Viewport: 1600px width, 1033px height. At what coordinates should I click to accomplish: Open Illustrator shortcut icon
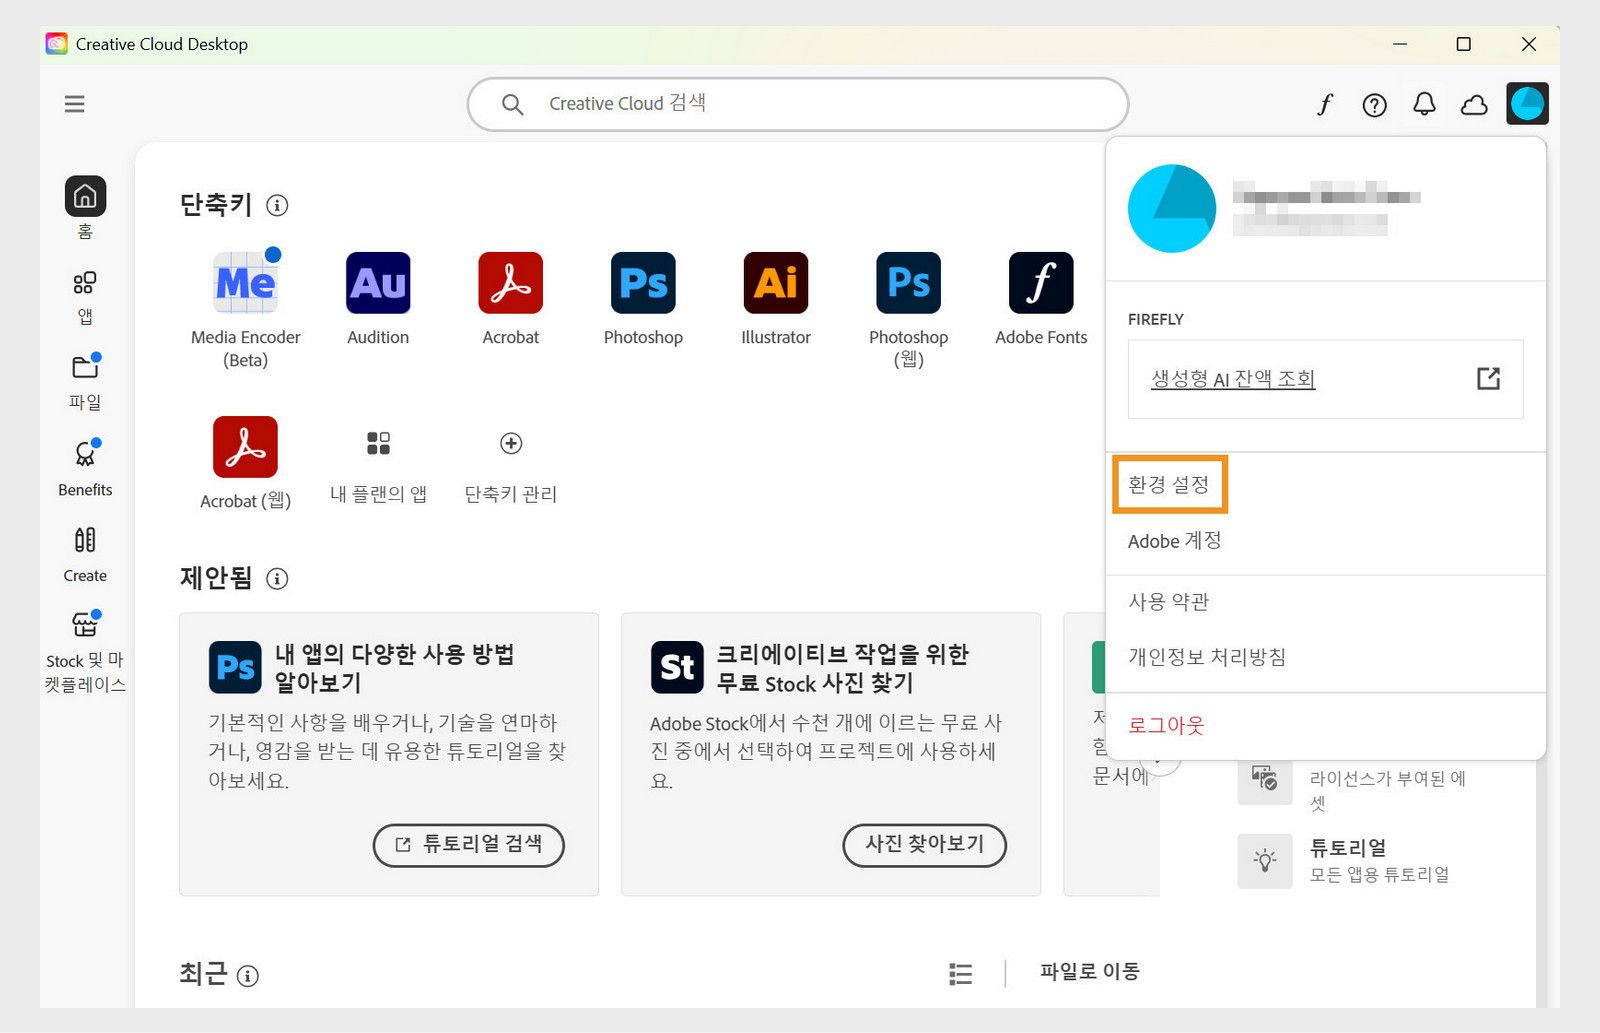point(774,283)
